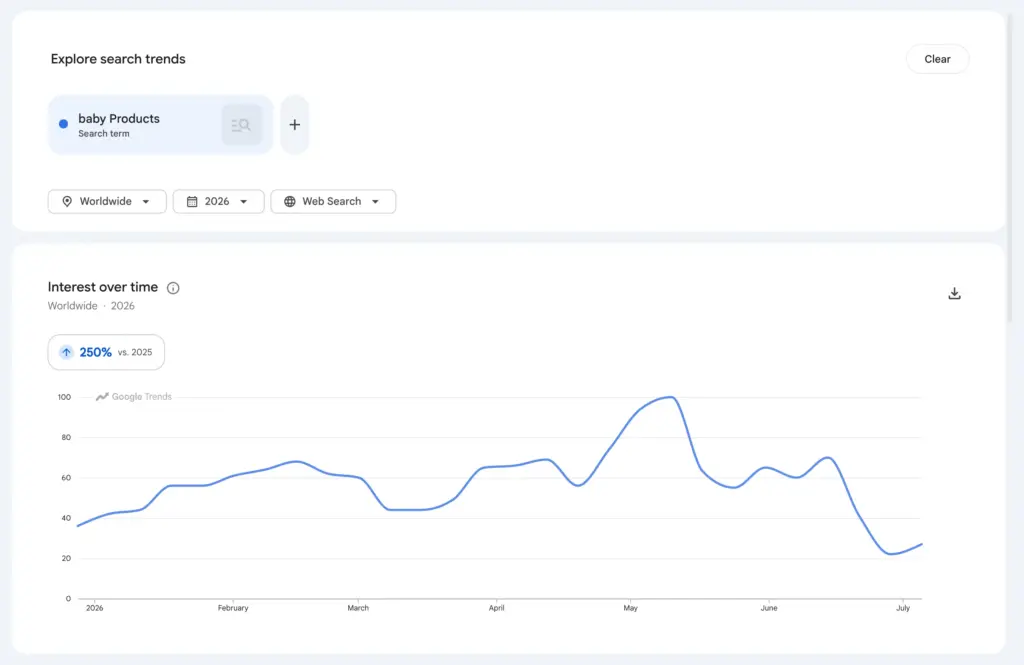Clear all search terms with Clear button
This screenshot has width=1024, height=665.
(937, 59)
